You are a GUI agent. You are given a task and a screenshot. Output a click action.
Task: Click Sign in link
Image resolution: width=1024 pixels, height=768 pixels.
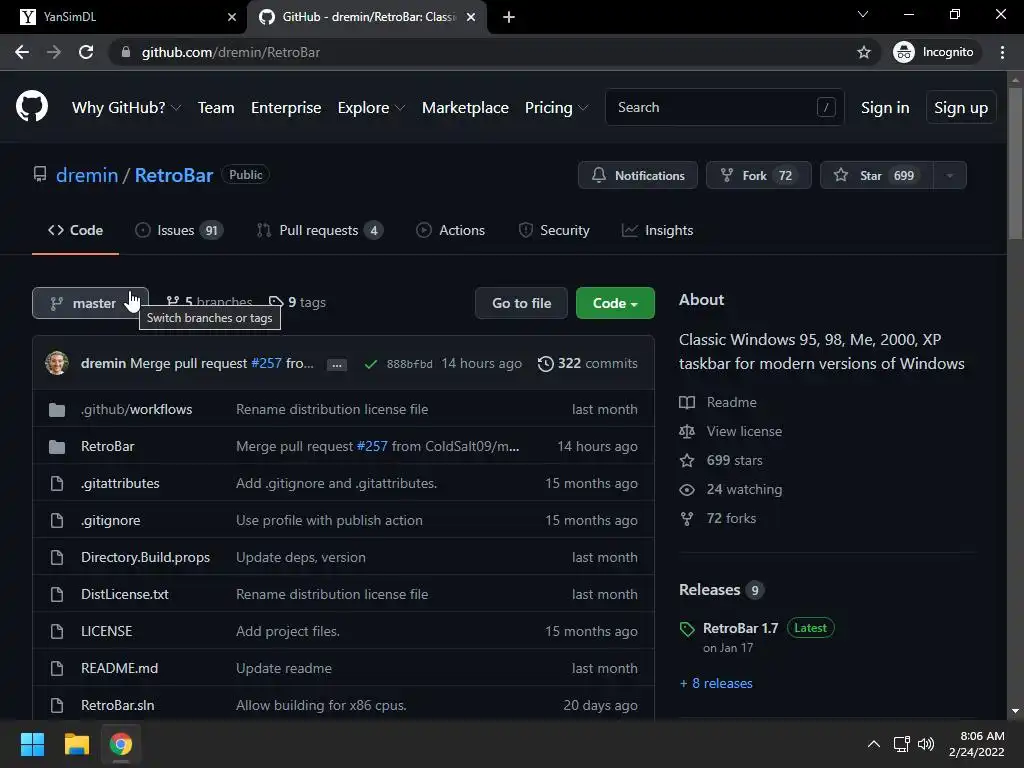coord(885,108)
